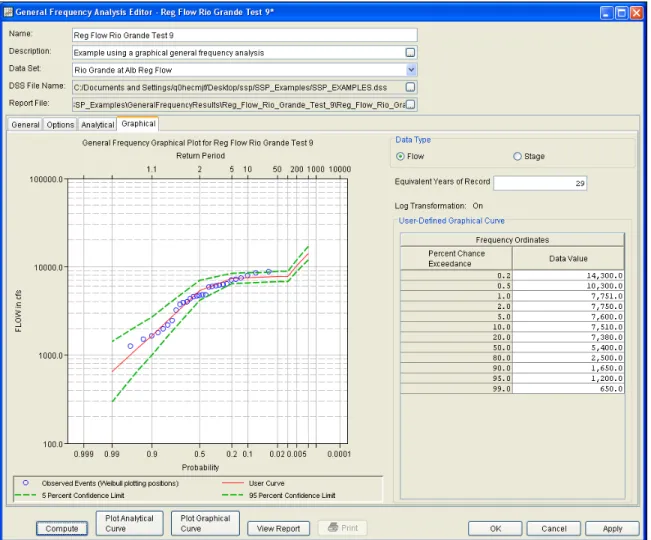Select the 5,400.0 data value cell
651x540 pixels.
click(568, 347)
